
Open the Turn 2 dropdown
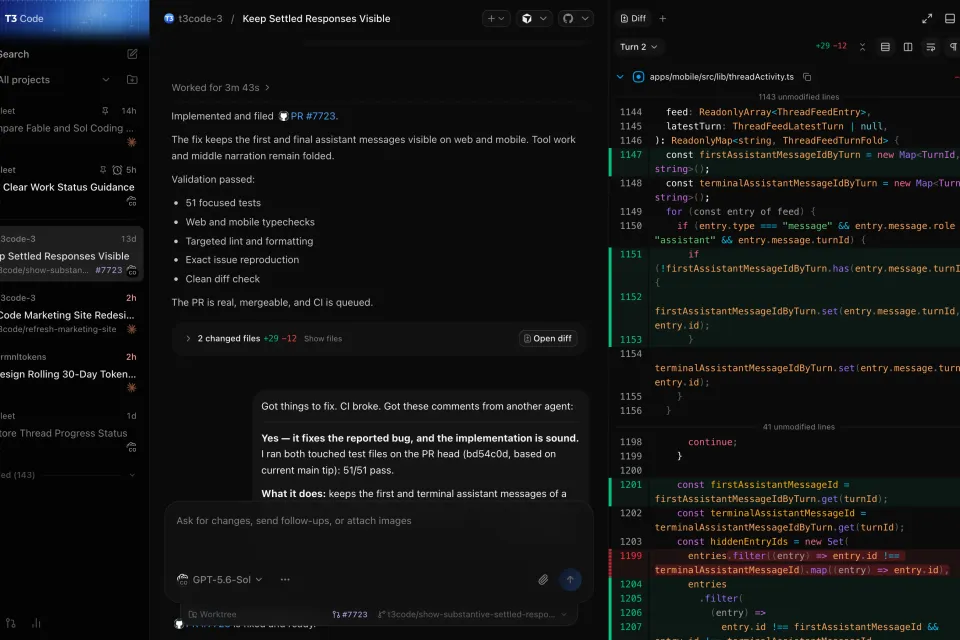639,47
